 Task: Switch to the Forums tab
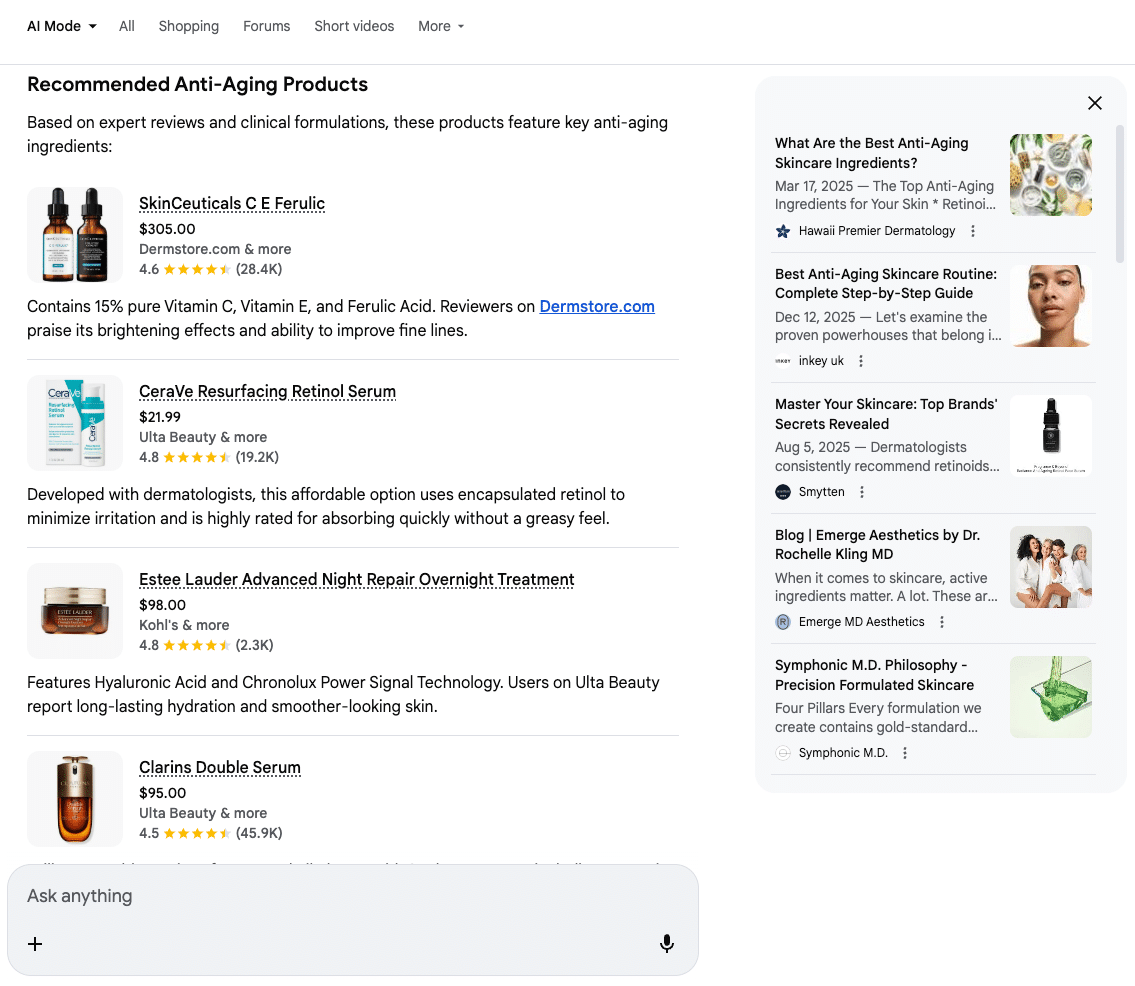[x=266, y=26]
